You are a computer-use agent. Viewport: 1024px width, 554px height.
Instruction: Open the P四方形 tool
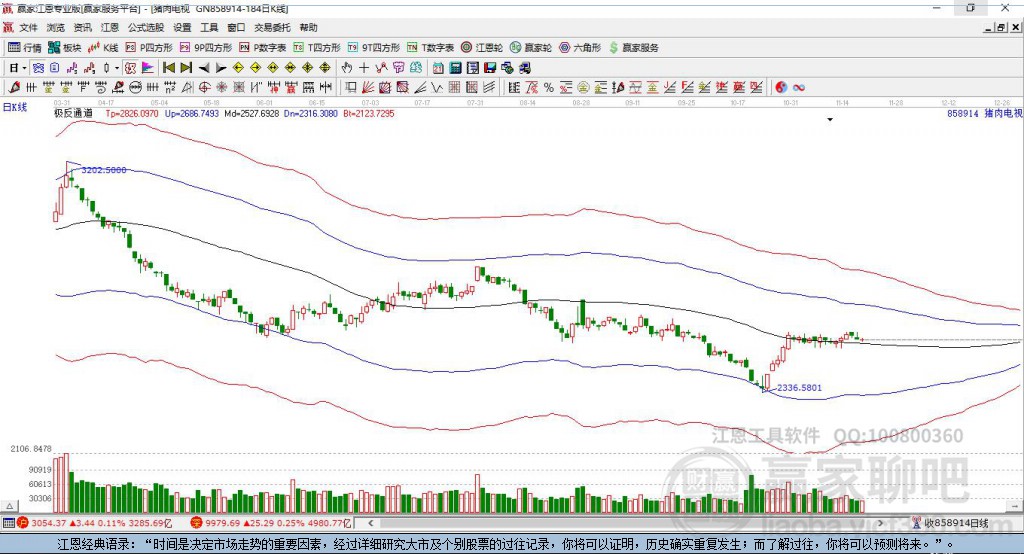(149, 48)
